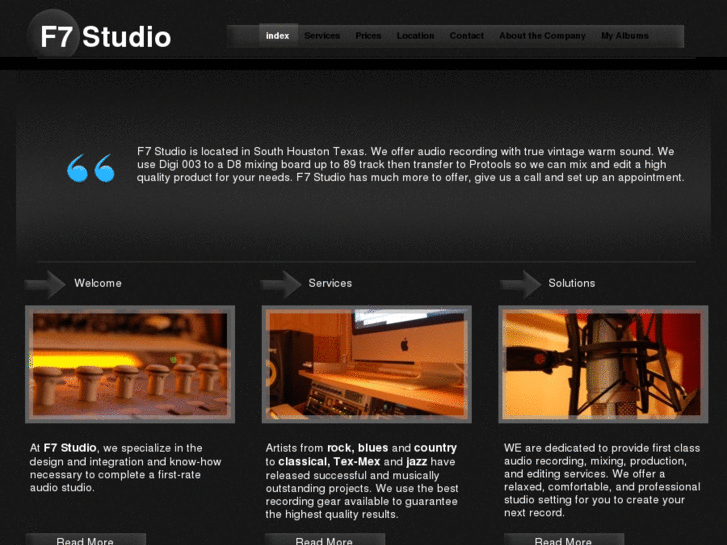The width and height of the screenshot is (727, 545).
Task: Open the mixing board knobs thumbnail
Action: coord(130,364)
